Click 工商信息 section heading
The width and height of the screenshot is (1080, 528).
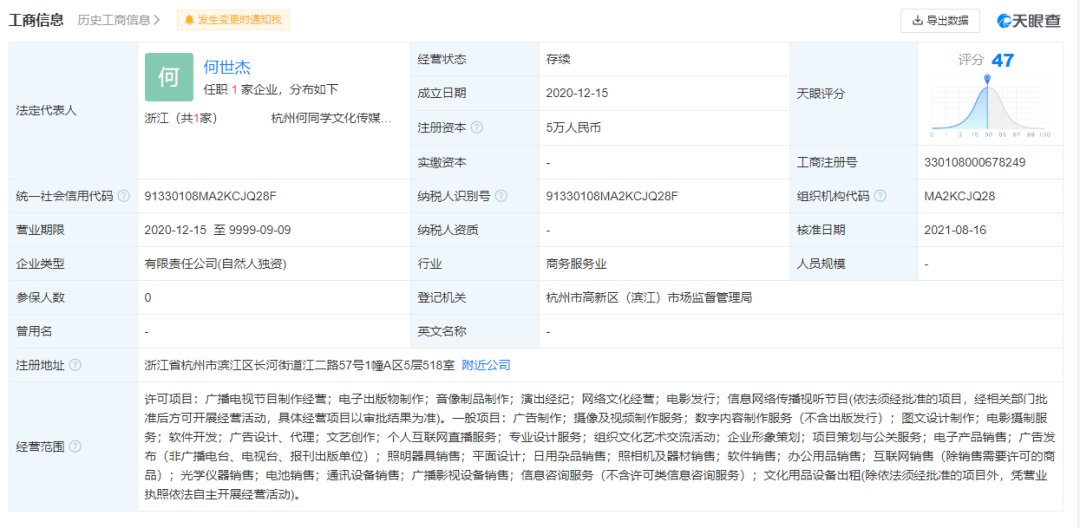(37, 20)
